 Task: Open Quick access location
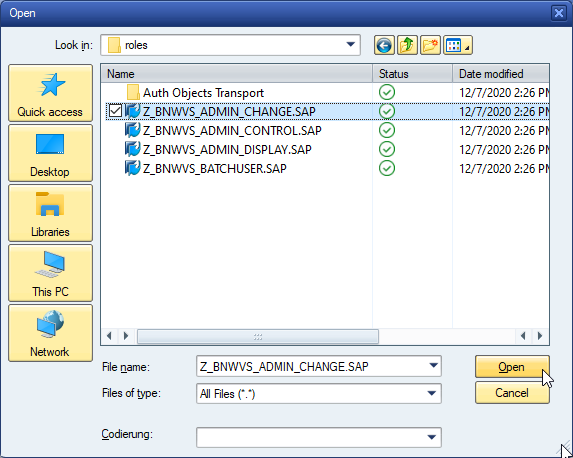(50, 93)
